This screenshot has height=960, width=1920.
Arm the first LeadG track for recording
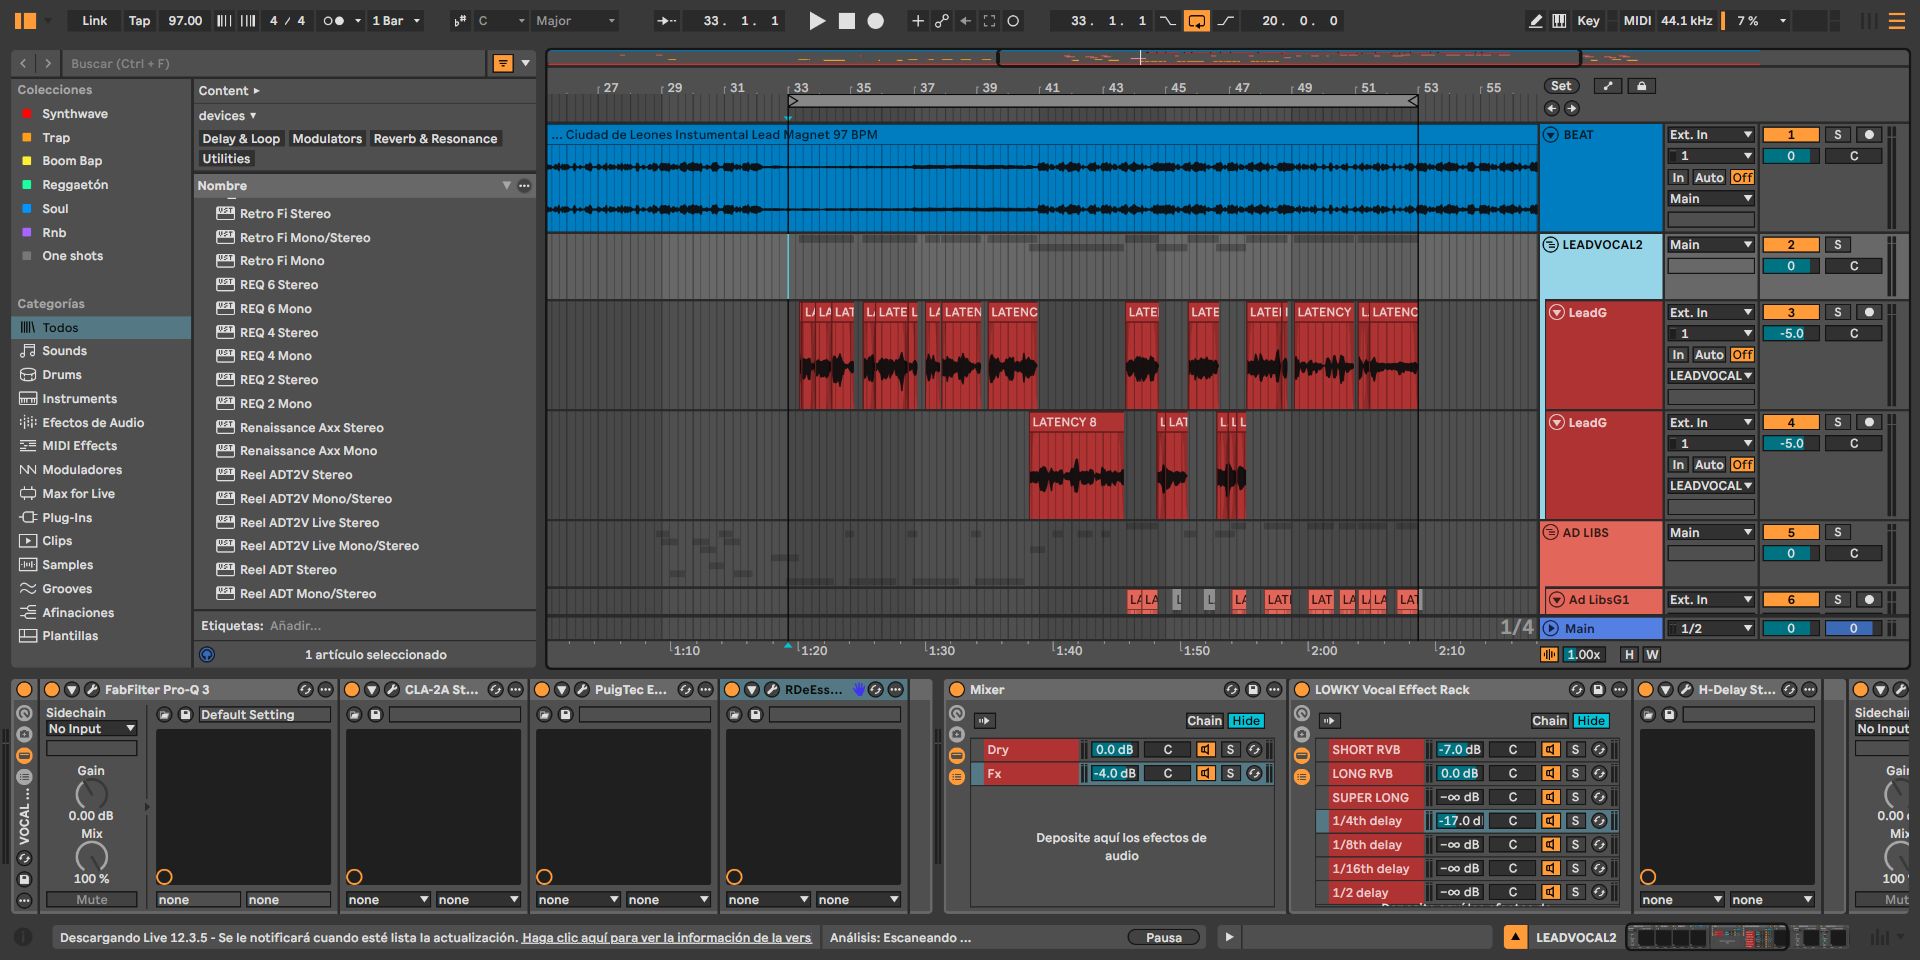coord(1868,312)
